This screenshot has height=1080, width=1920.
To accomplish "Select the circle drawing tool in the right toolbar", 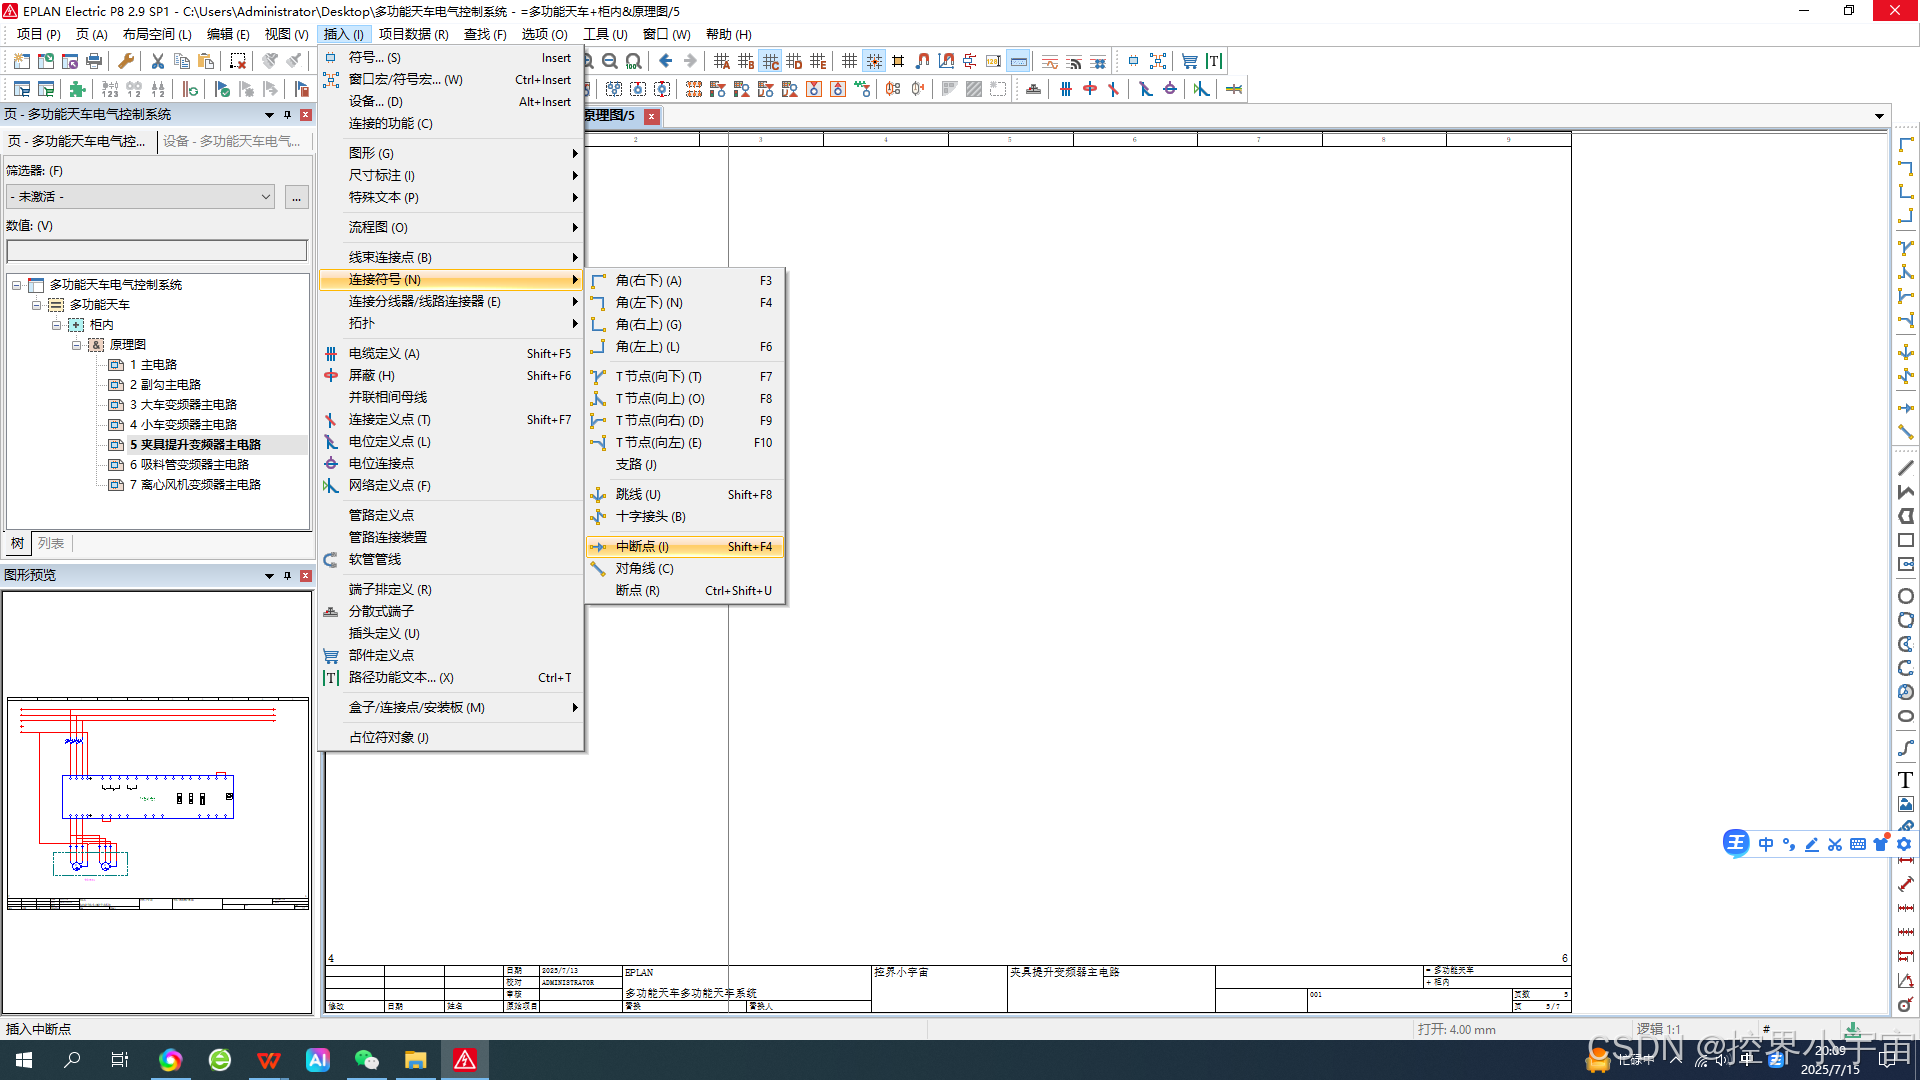I will (x=1906, y=596).
